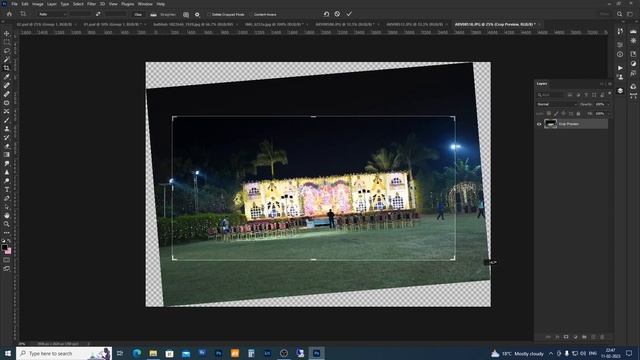Open Layers panel flyout menu
Screen dimensions: 640x360
coord(610,84)
